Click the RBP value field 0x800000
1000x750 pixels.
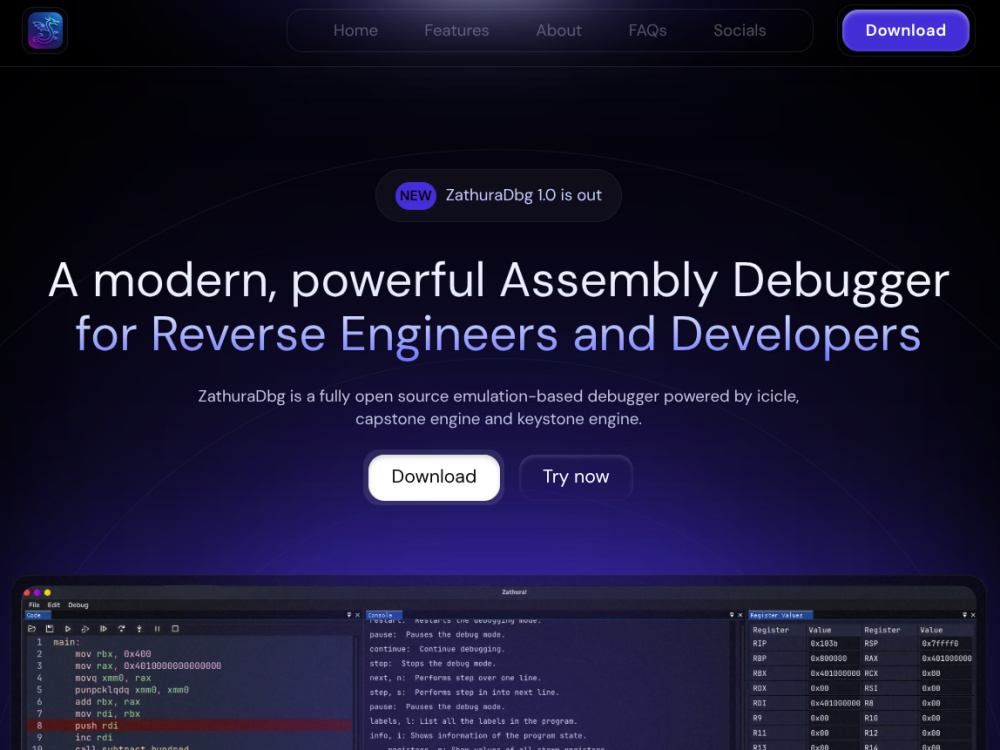[832, 658]
